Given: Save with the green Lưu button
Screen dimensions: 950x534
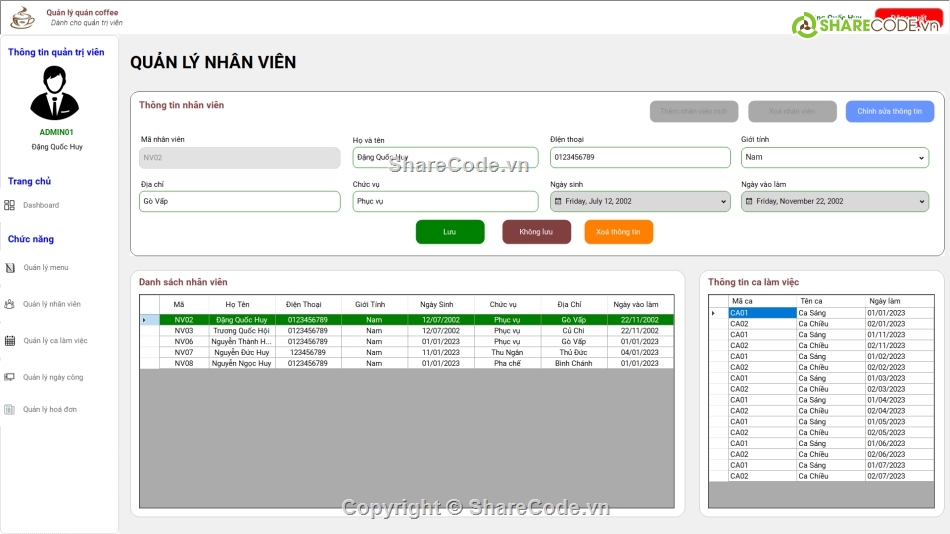Looking at the screenshot, I should click(x=450, y=232).
